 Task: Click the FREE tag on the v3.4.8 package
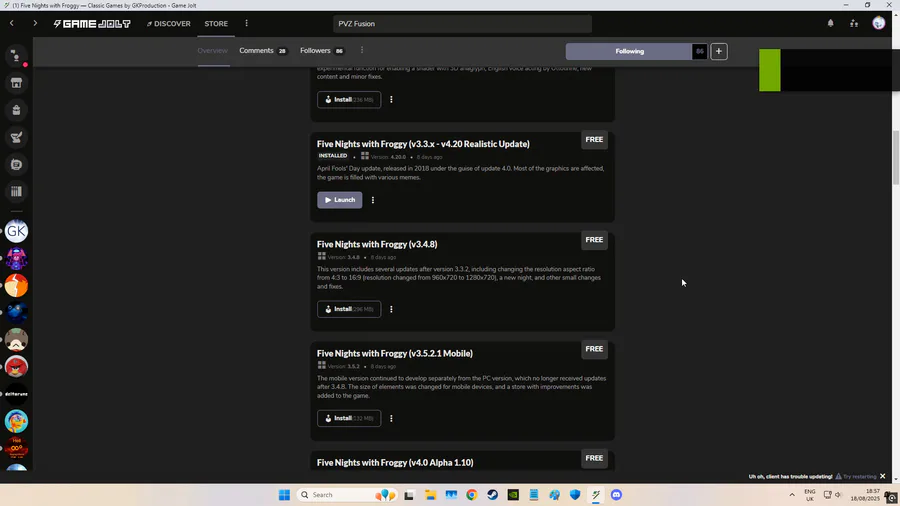(594, 240)
